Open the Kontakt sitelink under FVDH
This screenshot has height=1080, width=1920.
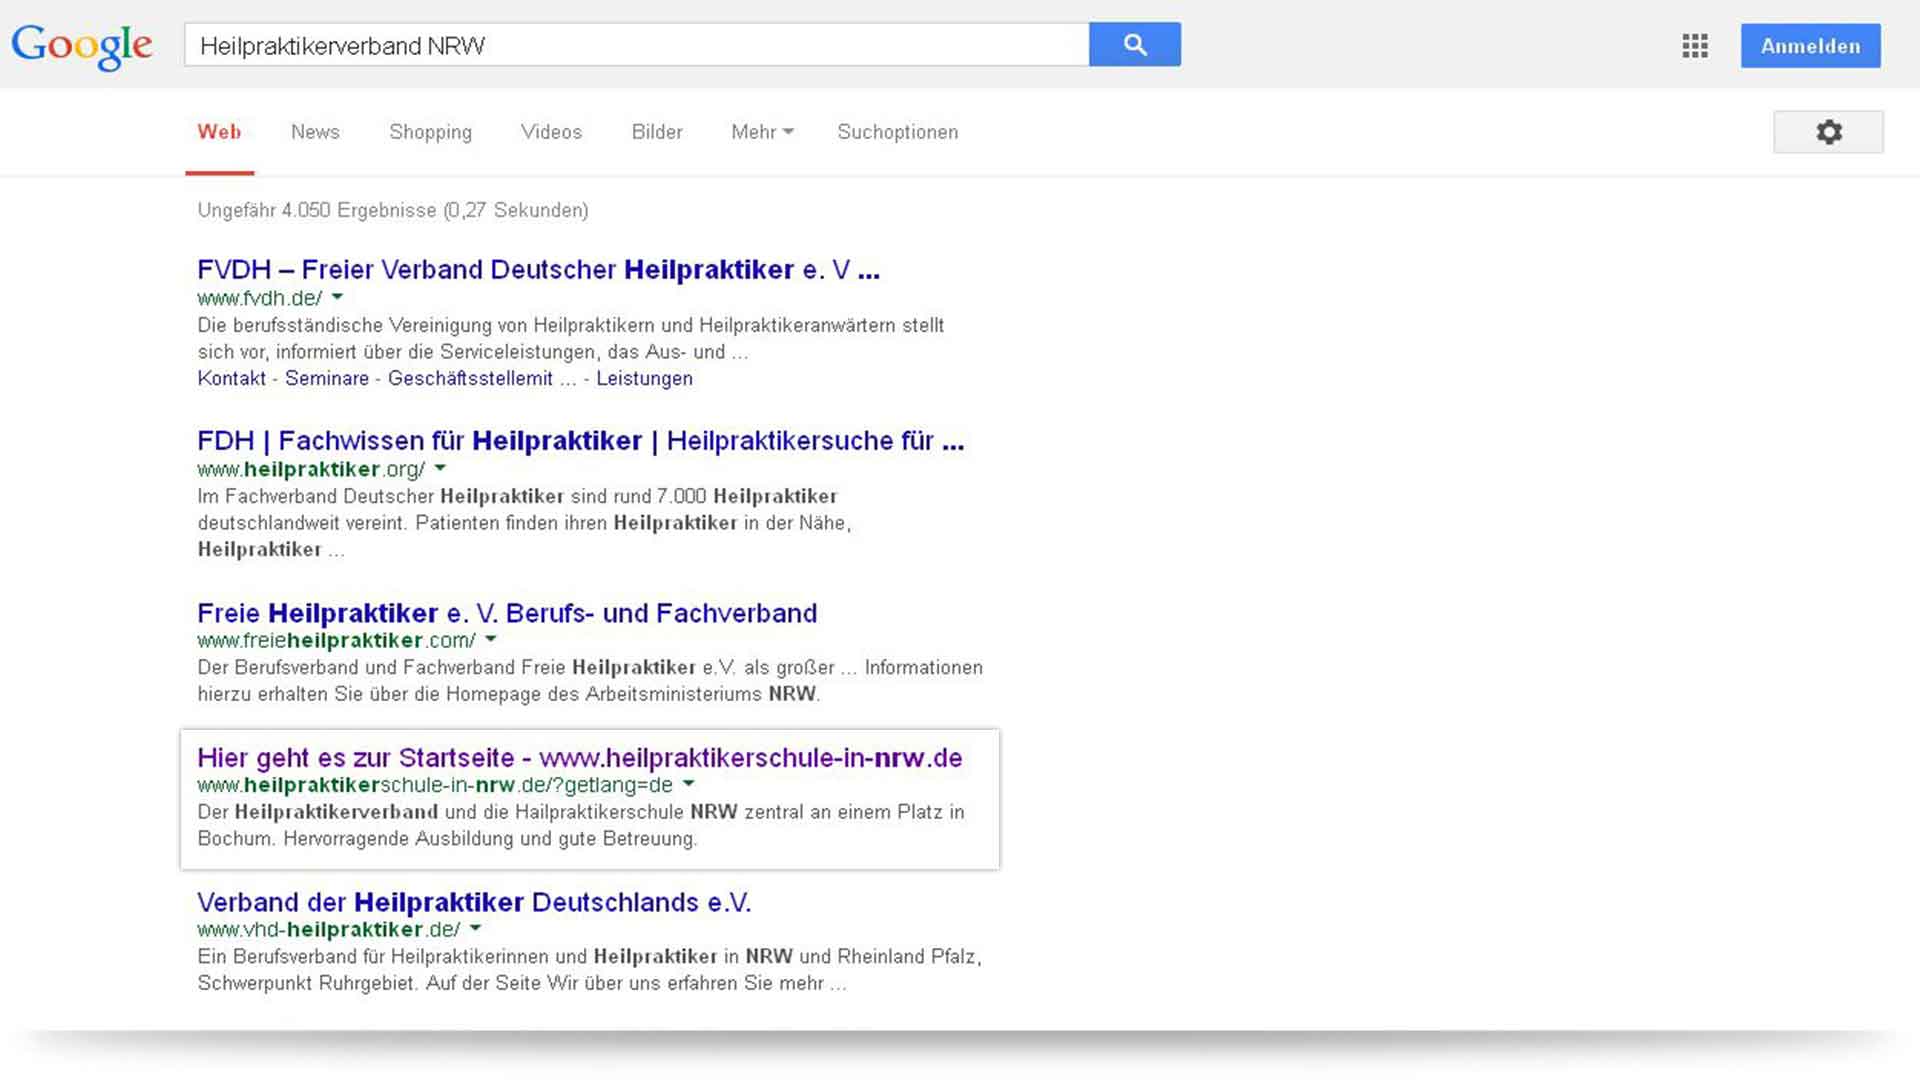[x=231, y=378]
